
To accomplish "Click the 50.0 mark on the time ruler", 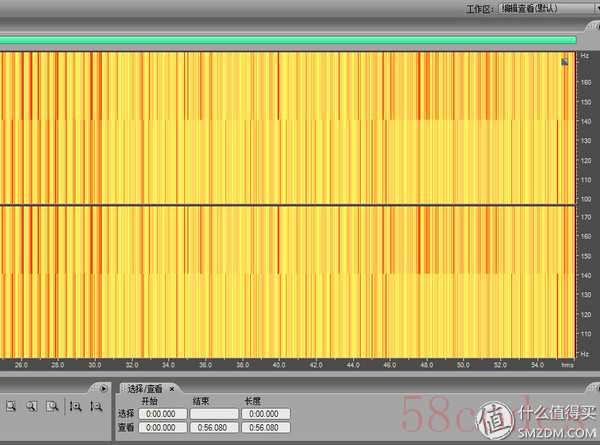I will 463,365.
